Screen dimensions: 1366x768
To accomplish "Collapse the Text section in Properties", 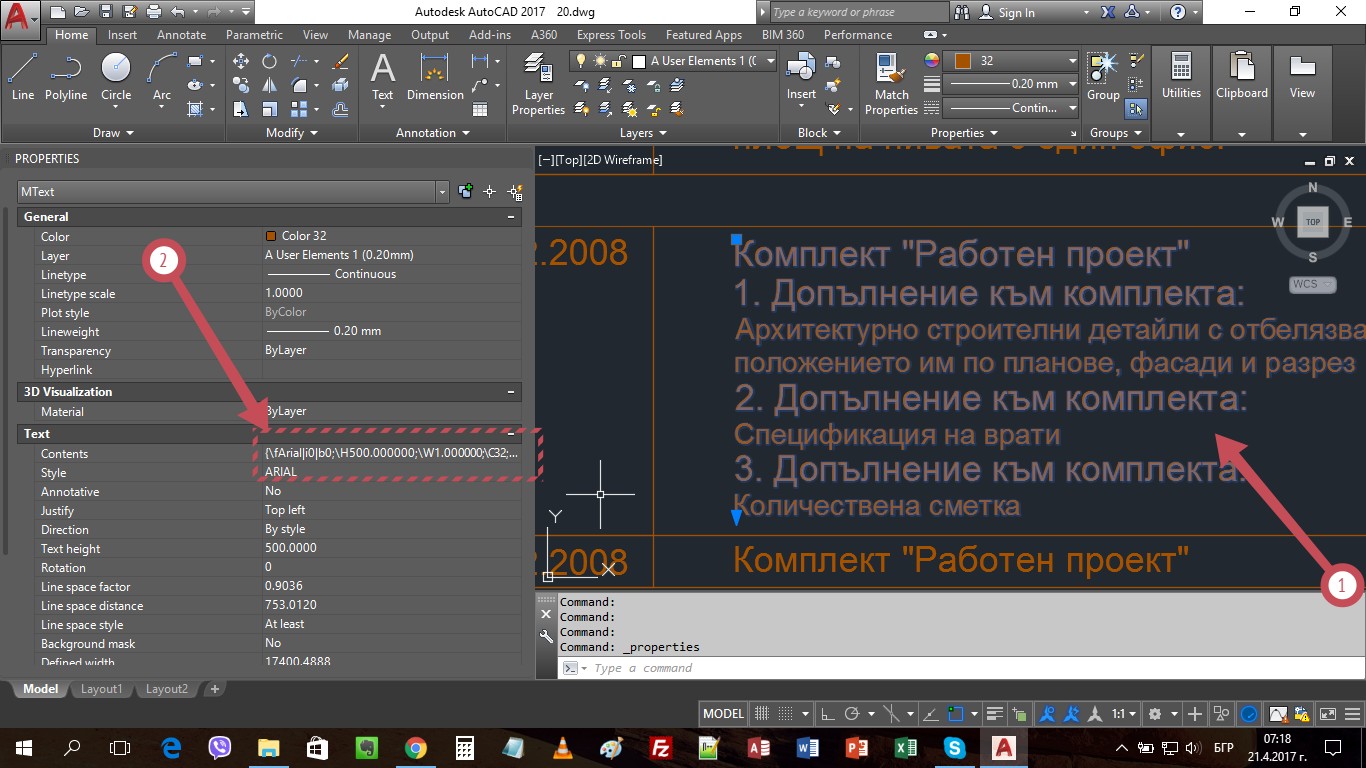I will tap(511, 434).
